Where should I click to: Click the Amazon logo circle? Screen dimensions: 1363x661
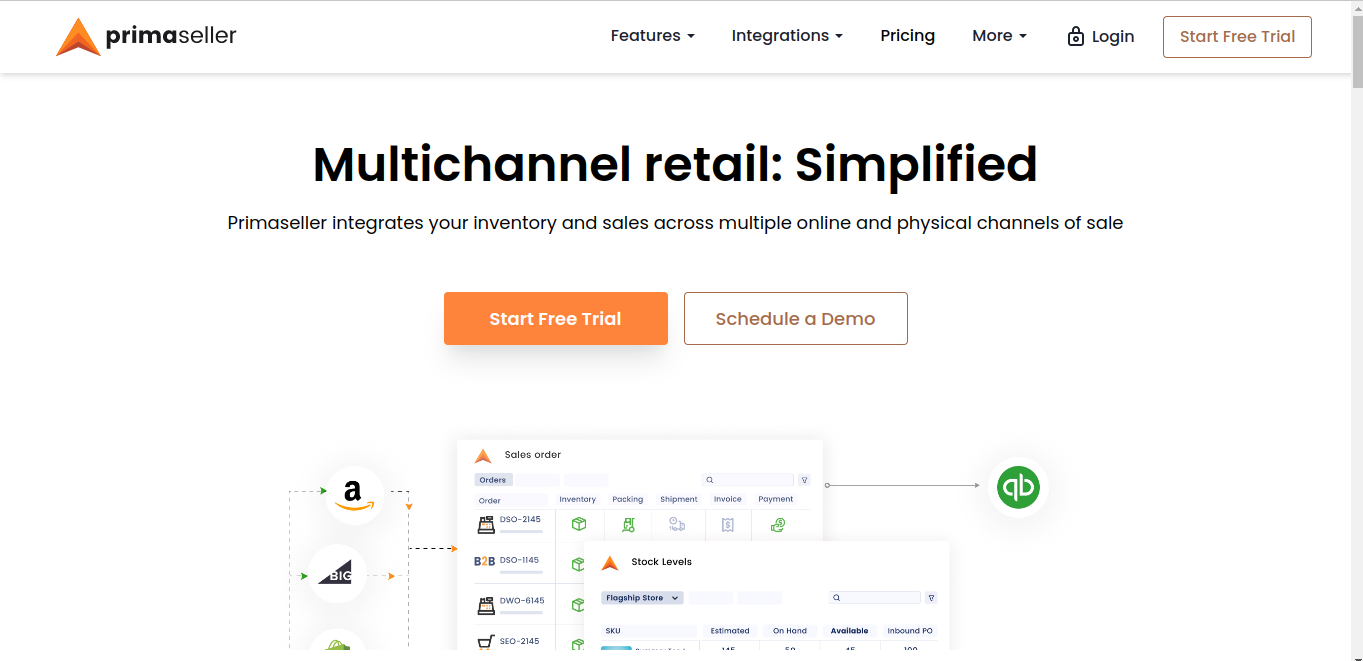point(354,494)
